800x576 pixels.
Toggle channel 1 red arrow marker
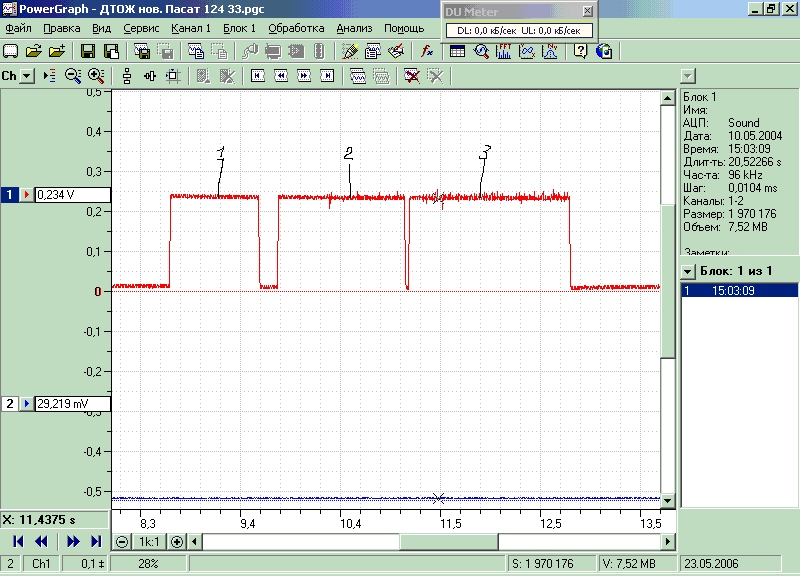(x=27, y=195)
